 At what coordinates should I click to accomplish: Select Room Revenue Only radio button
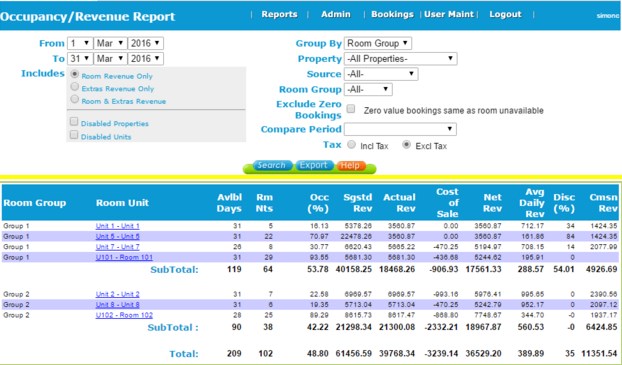(x=74, y=74)
